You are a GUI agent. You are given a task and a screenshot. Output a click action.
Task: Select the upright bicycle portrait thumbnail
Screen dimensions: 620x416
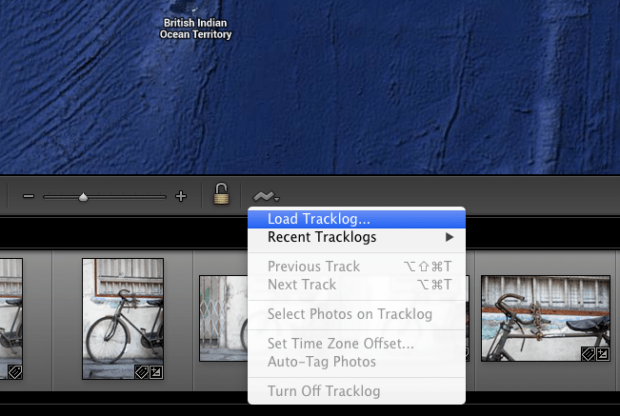[123, 319]
